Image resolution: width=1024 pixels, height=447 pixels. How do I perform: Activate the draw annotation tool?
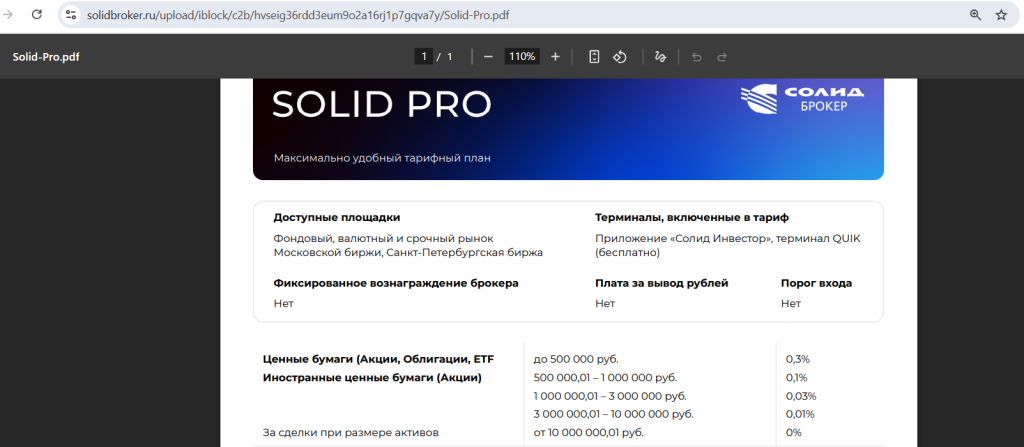[660, 57]
